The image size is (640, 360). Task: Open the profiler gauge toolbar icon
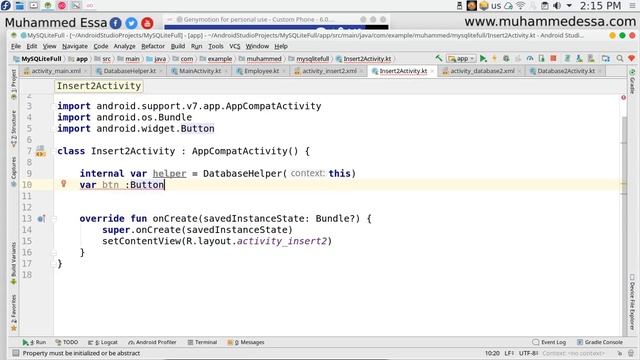point(530,58)
